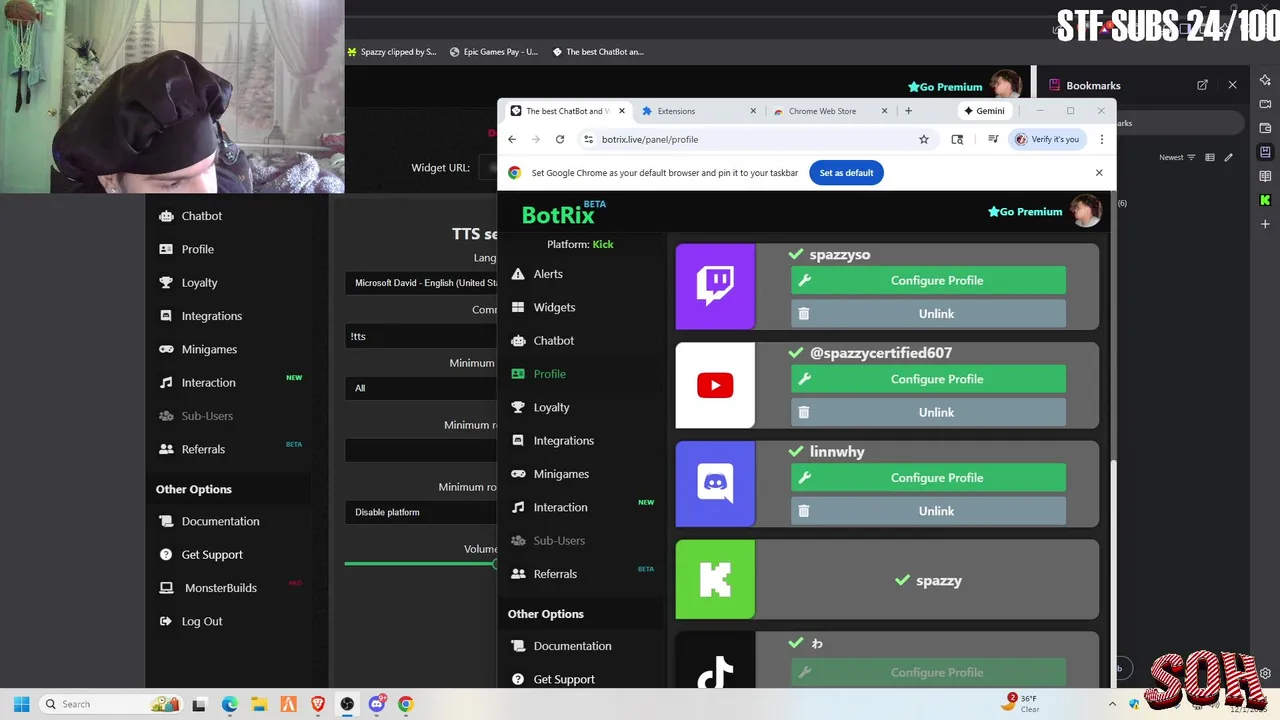
Task: Click the !tts command input field
Action: [x=421, y=336]
